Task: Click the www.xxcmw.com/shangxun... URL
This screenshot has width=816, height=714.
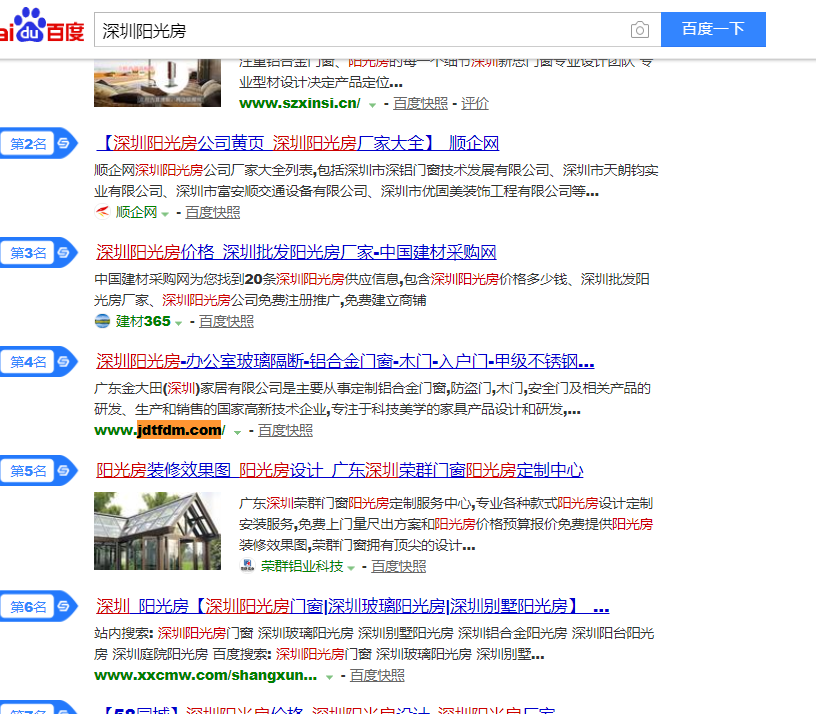Action: tap(206, 675)
